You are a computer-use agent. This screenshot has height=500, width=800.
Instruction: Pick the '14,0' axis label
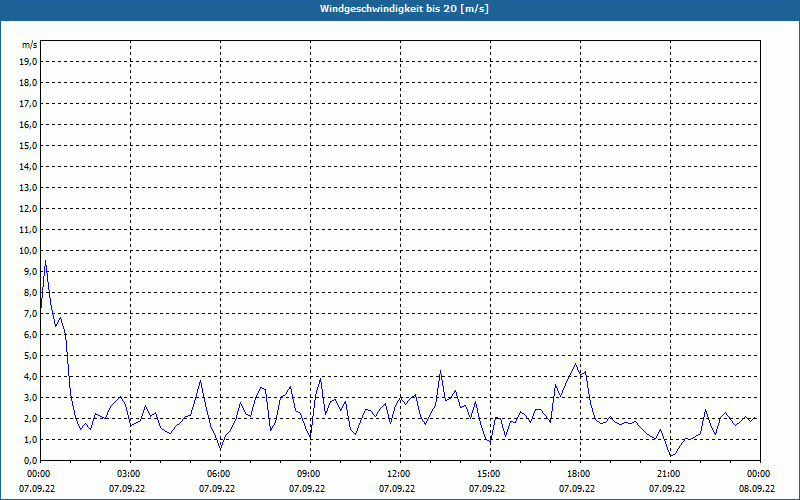pyautogui.click(x=28, y=166)
